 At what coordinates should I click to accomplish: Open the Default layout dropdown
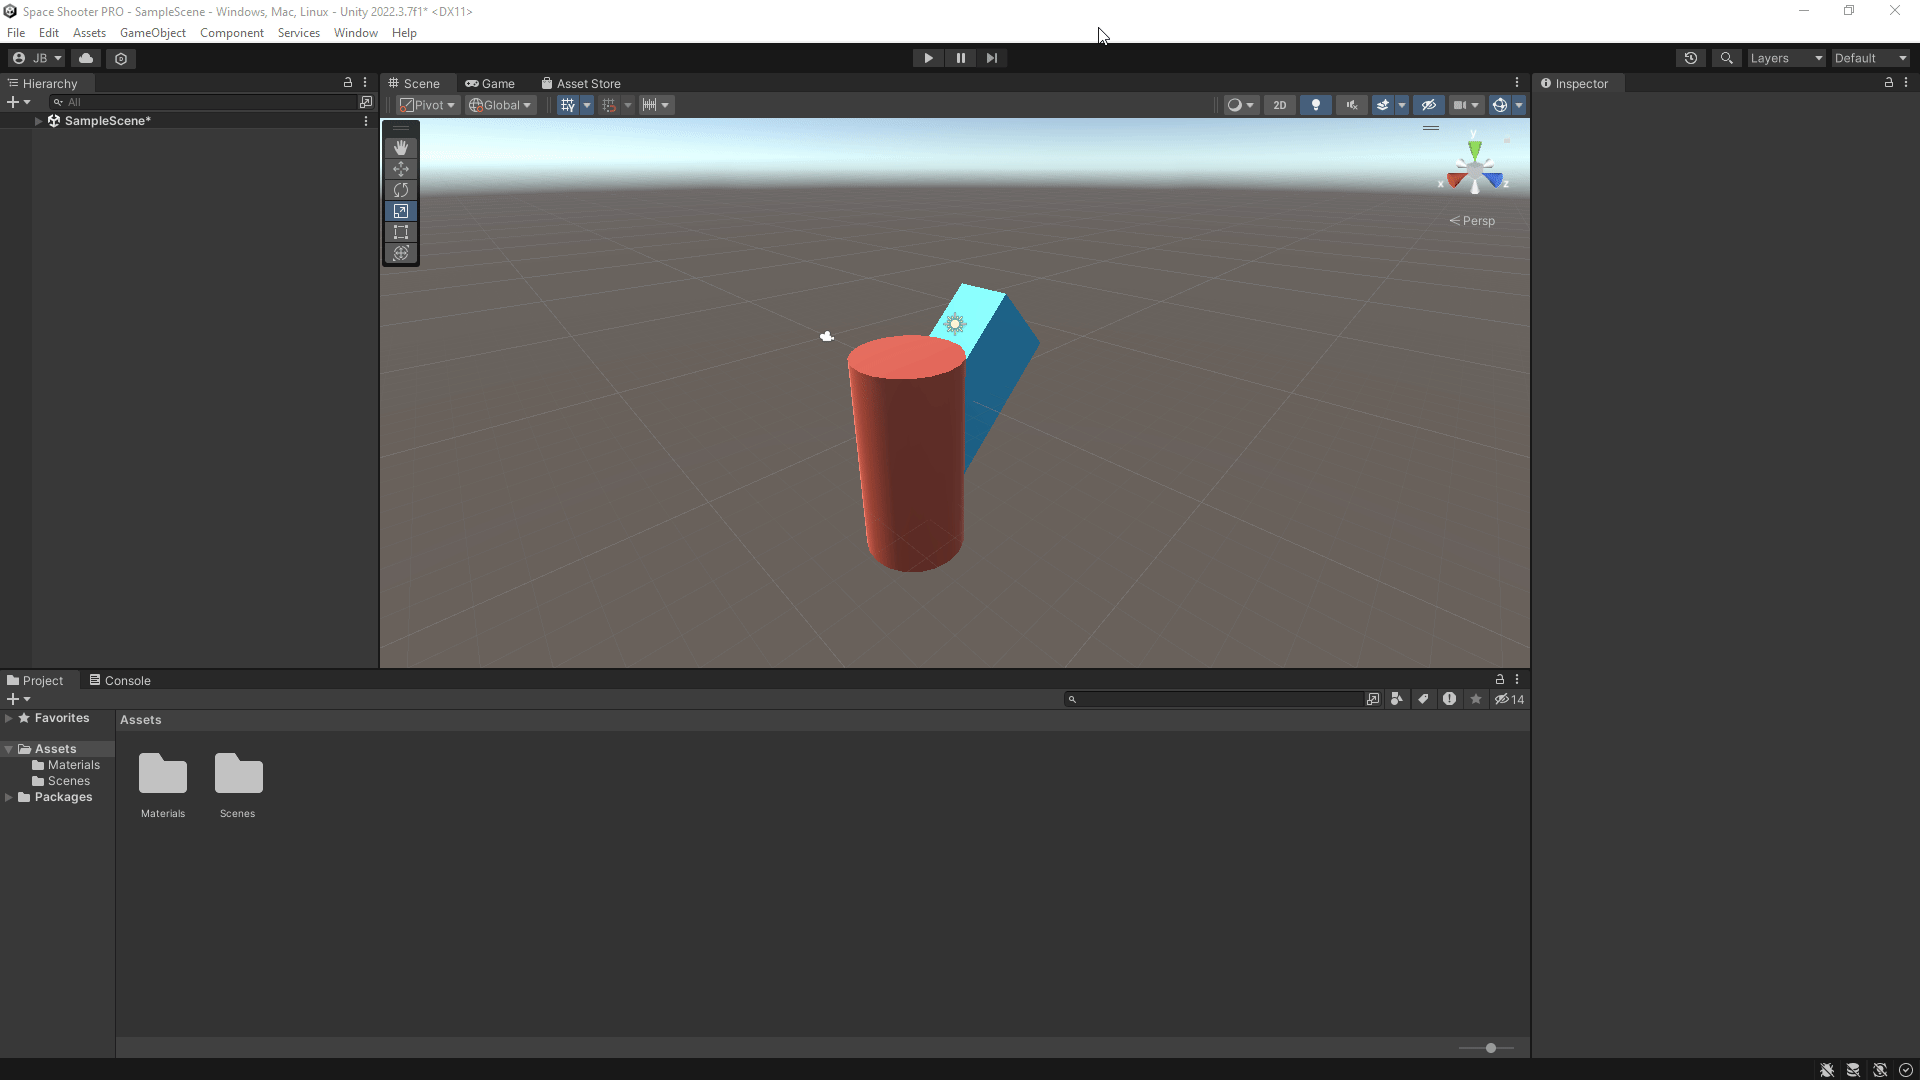coord(1868,58)
